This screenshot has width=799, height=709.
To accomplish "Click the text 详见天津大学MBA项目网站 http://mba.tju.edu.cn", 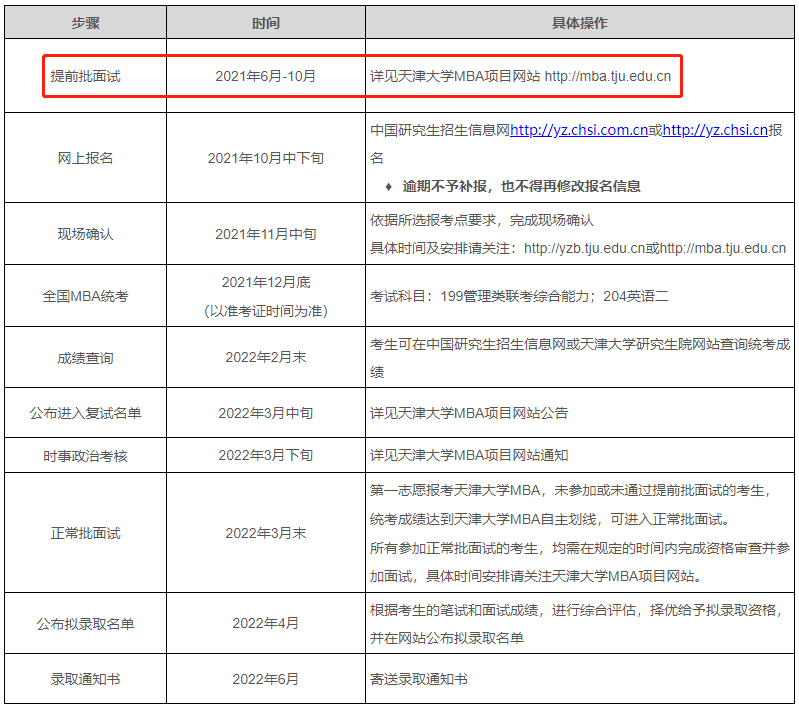I will pyautogui.click(x=520, y=76).
